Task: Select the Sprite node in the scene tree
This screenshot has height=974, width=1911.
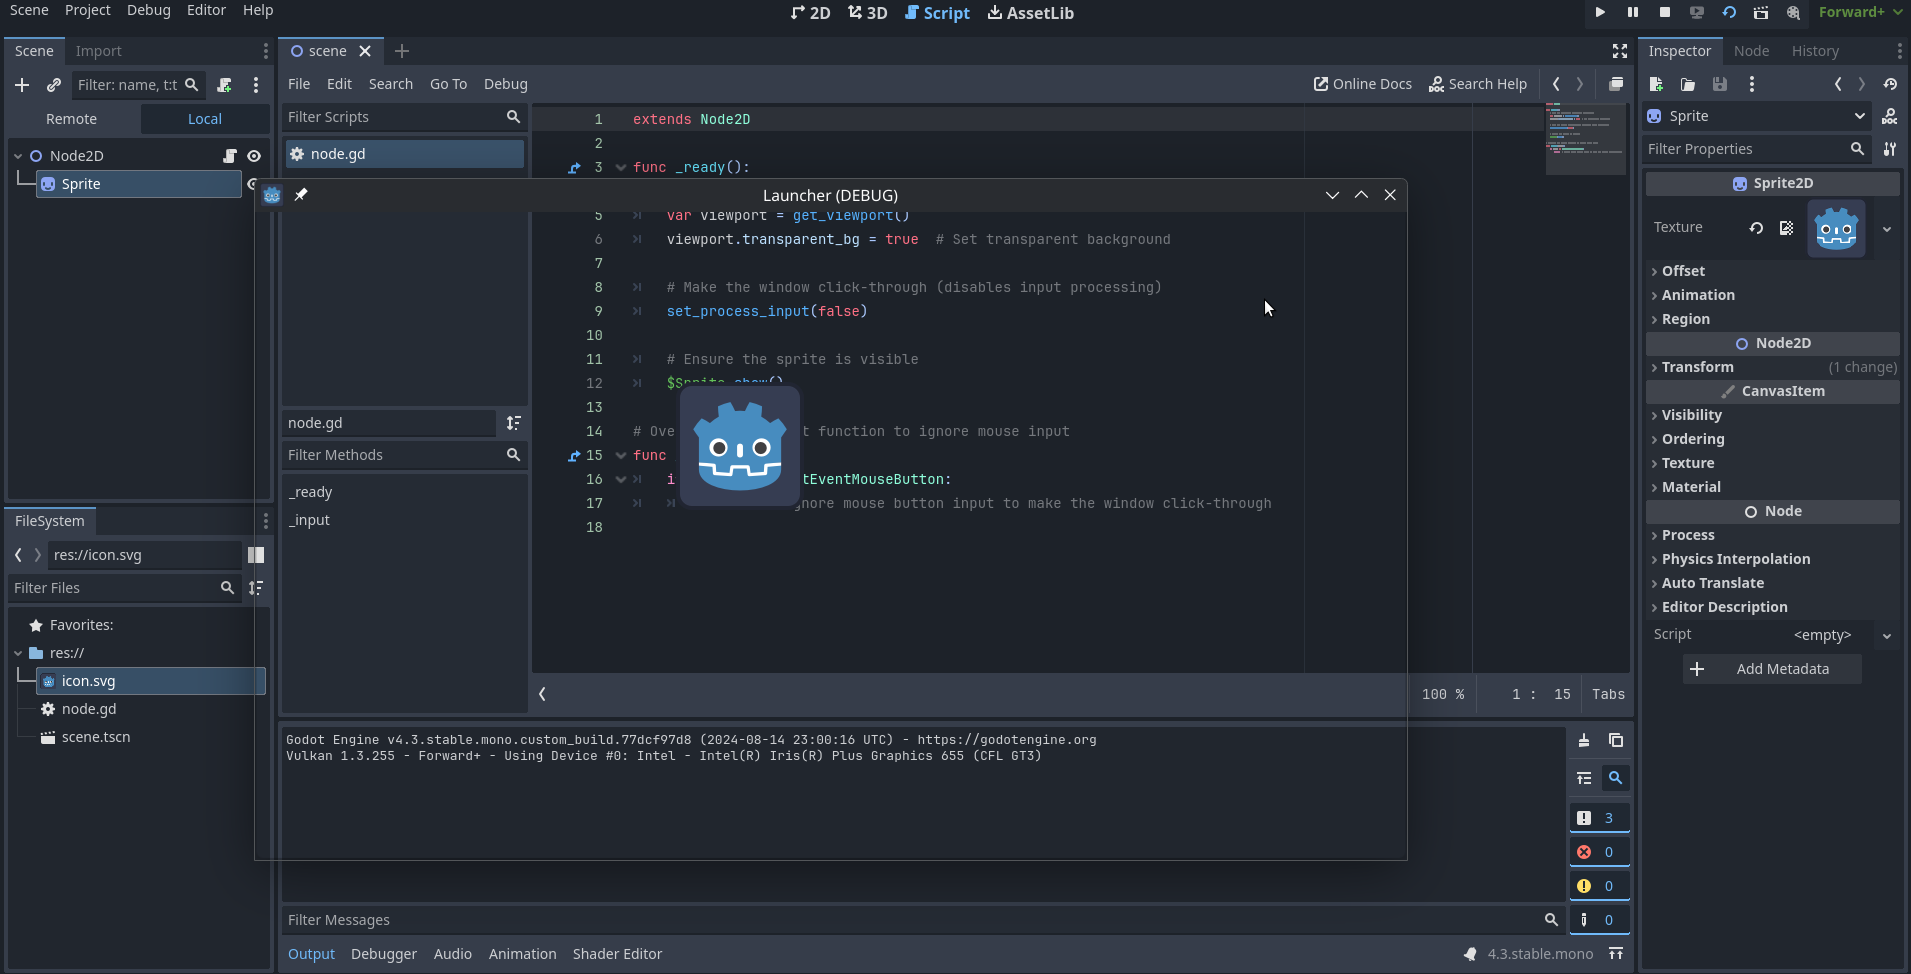Action: click(139, 184)
